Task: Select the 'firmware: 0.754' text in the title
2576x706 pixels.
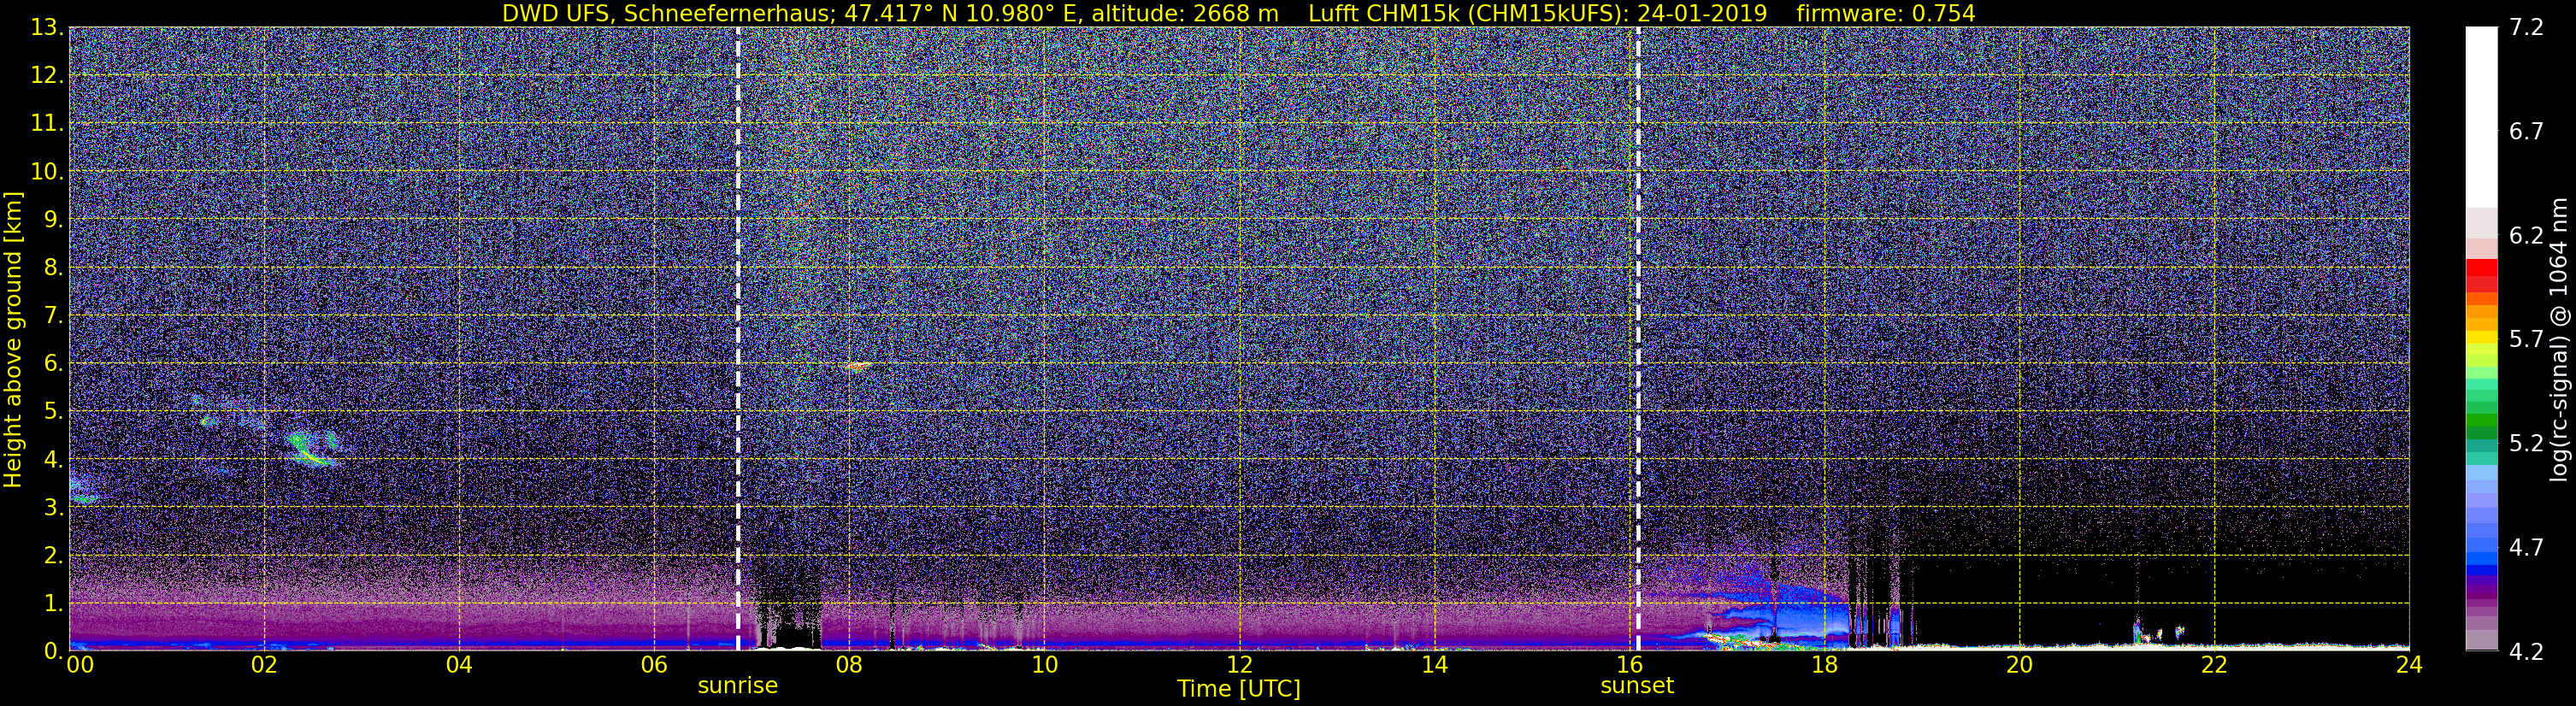Action: coord(1885,13)
